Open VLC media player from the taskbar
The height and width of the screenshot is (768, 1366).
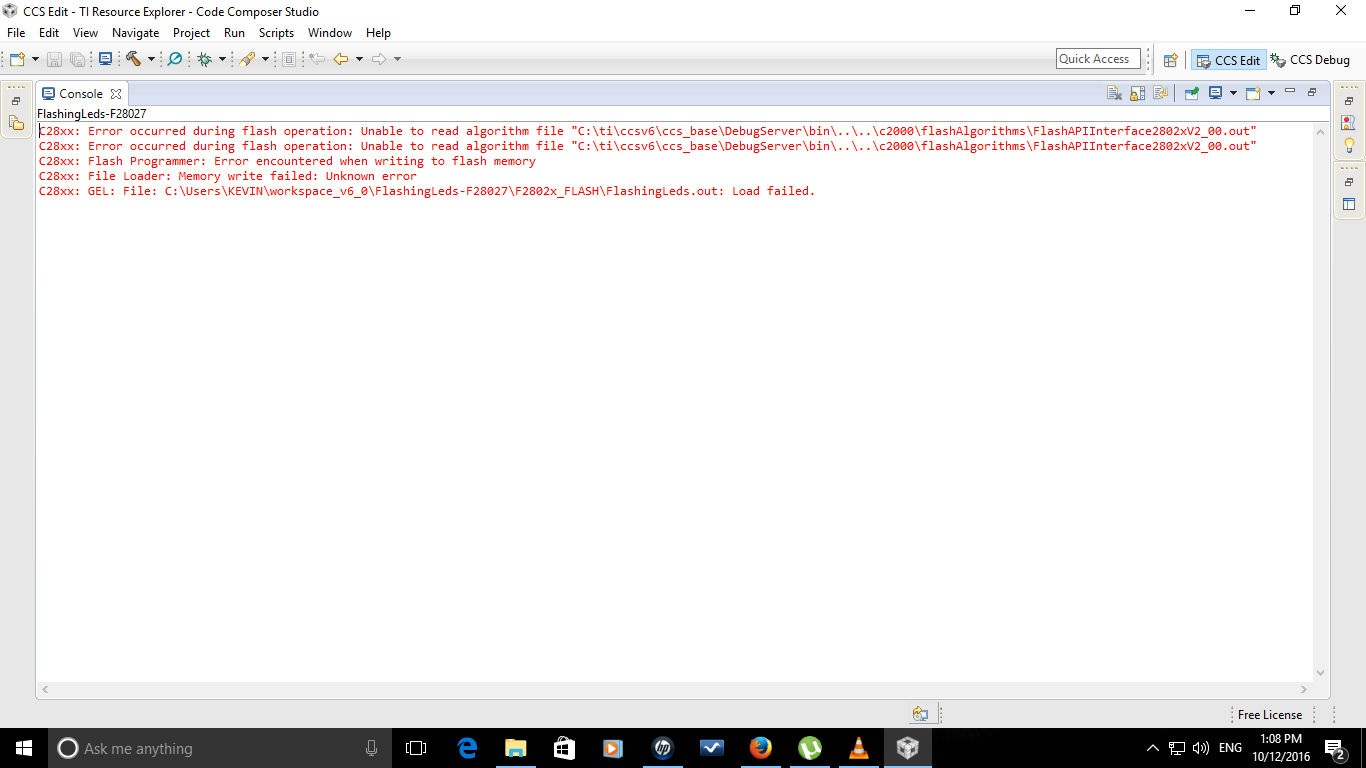tap(858, 748)
